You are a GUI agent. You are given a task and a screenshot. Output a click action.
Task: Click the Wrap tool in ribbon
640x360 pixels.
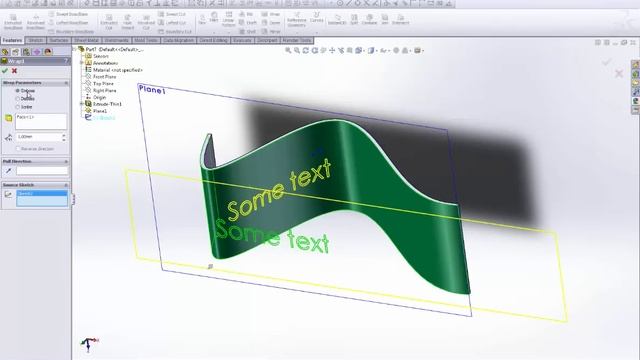[x=271, y=14]
